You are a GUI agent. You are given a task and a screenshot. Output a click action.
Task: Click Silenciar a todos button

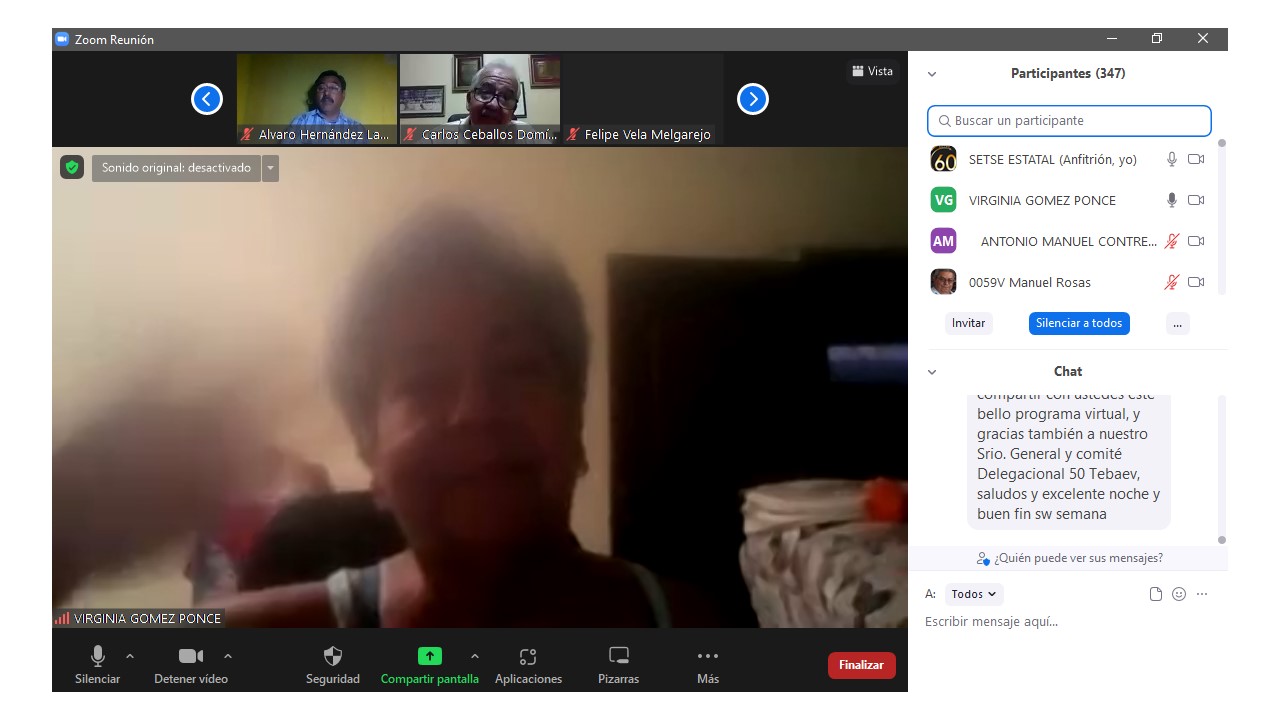1079,323
